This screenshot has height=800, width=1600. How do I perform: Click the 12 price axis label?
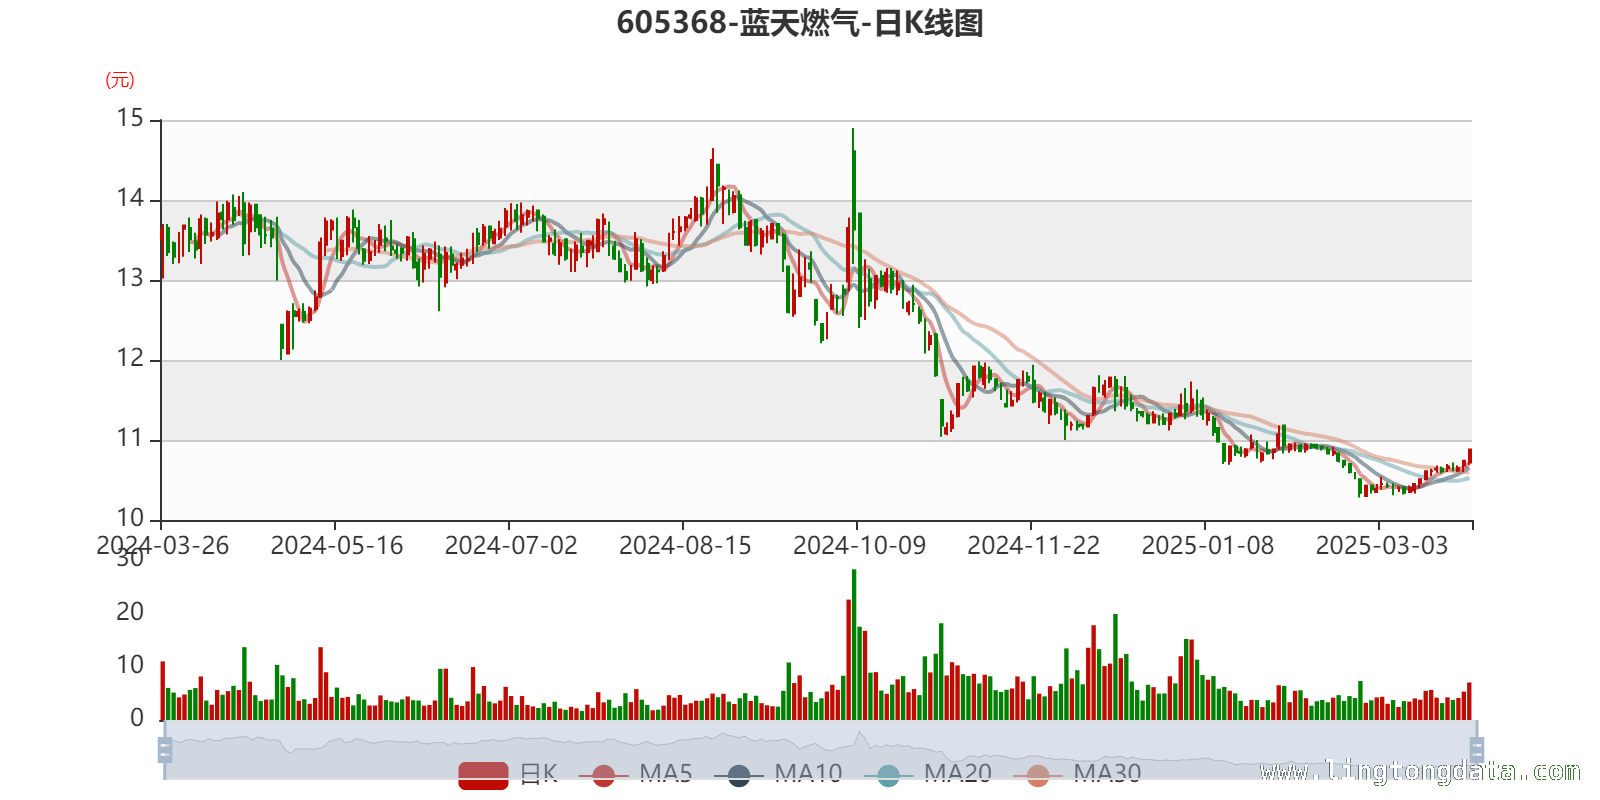coord(130,359)
